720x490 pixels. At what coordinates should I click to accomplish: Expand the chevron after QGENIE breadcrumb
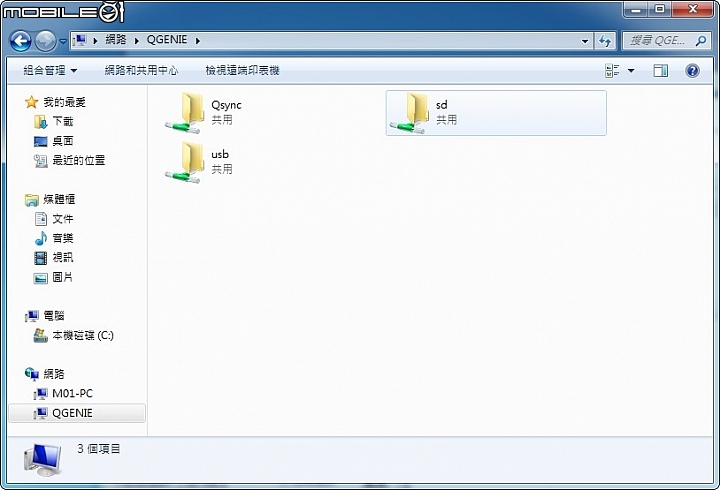198,40
